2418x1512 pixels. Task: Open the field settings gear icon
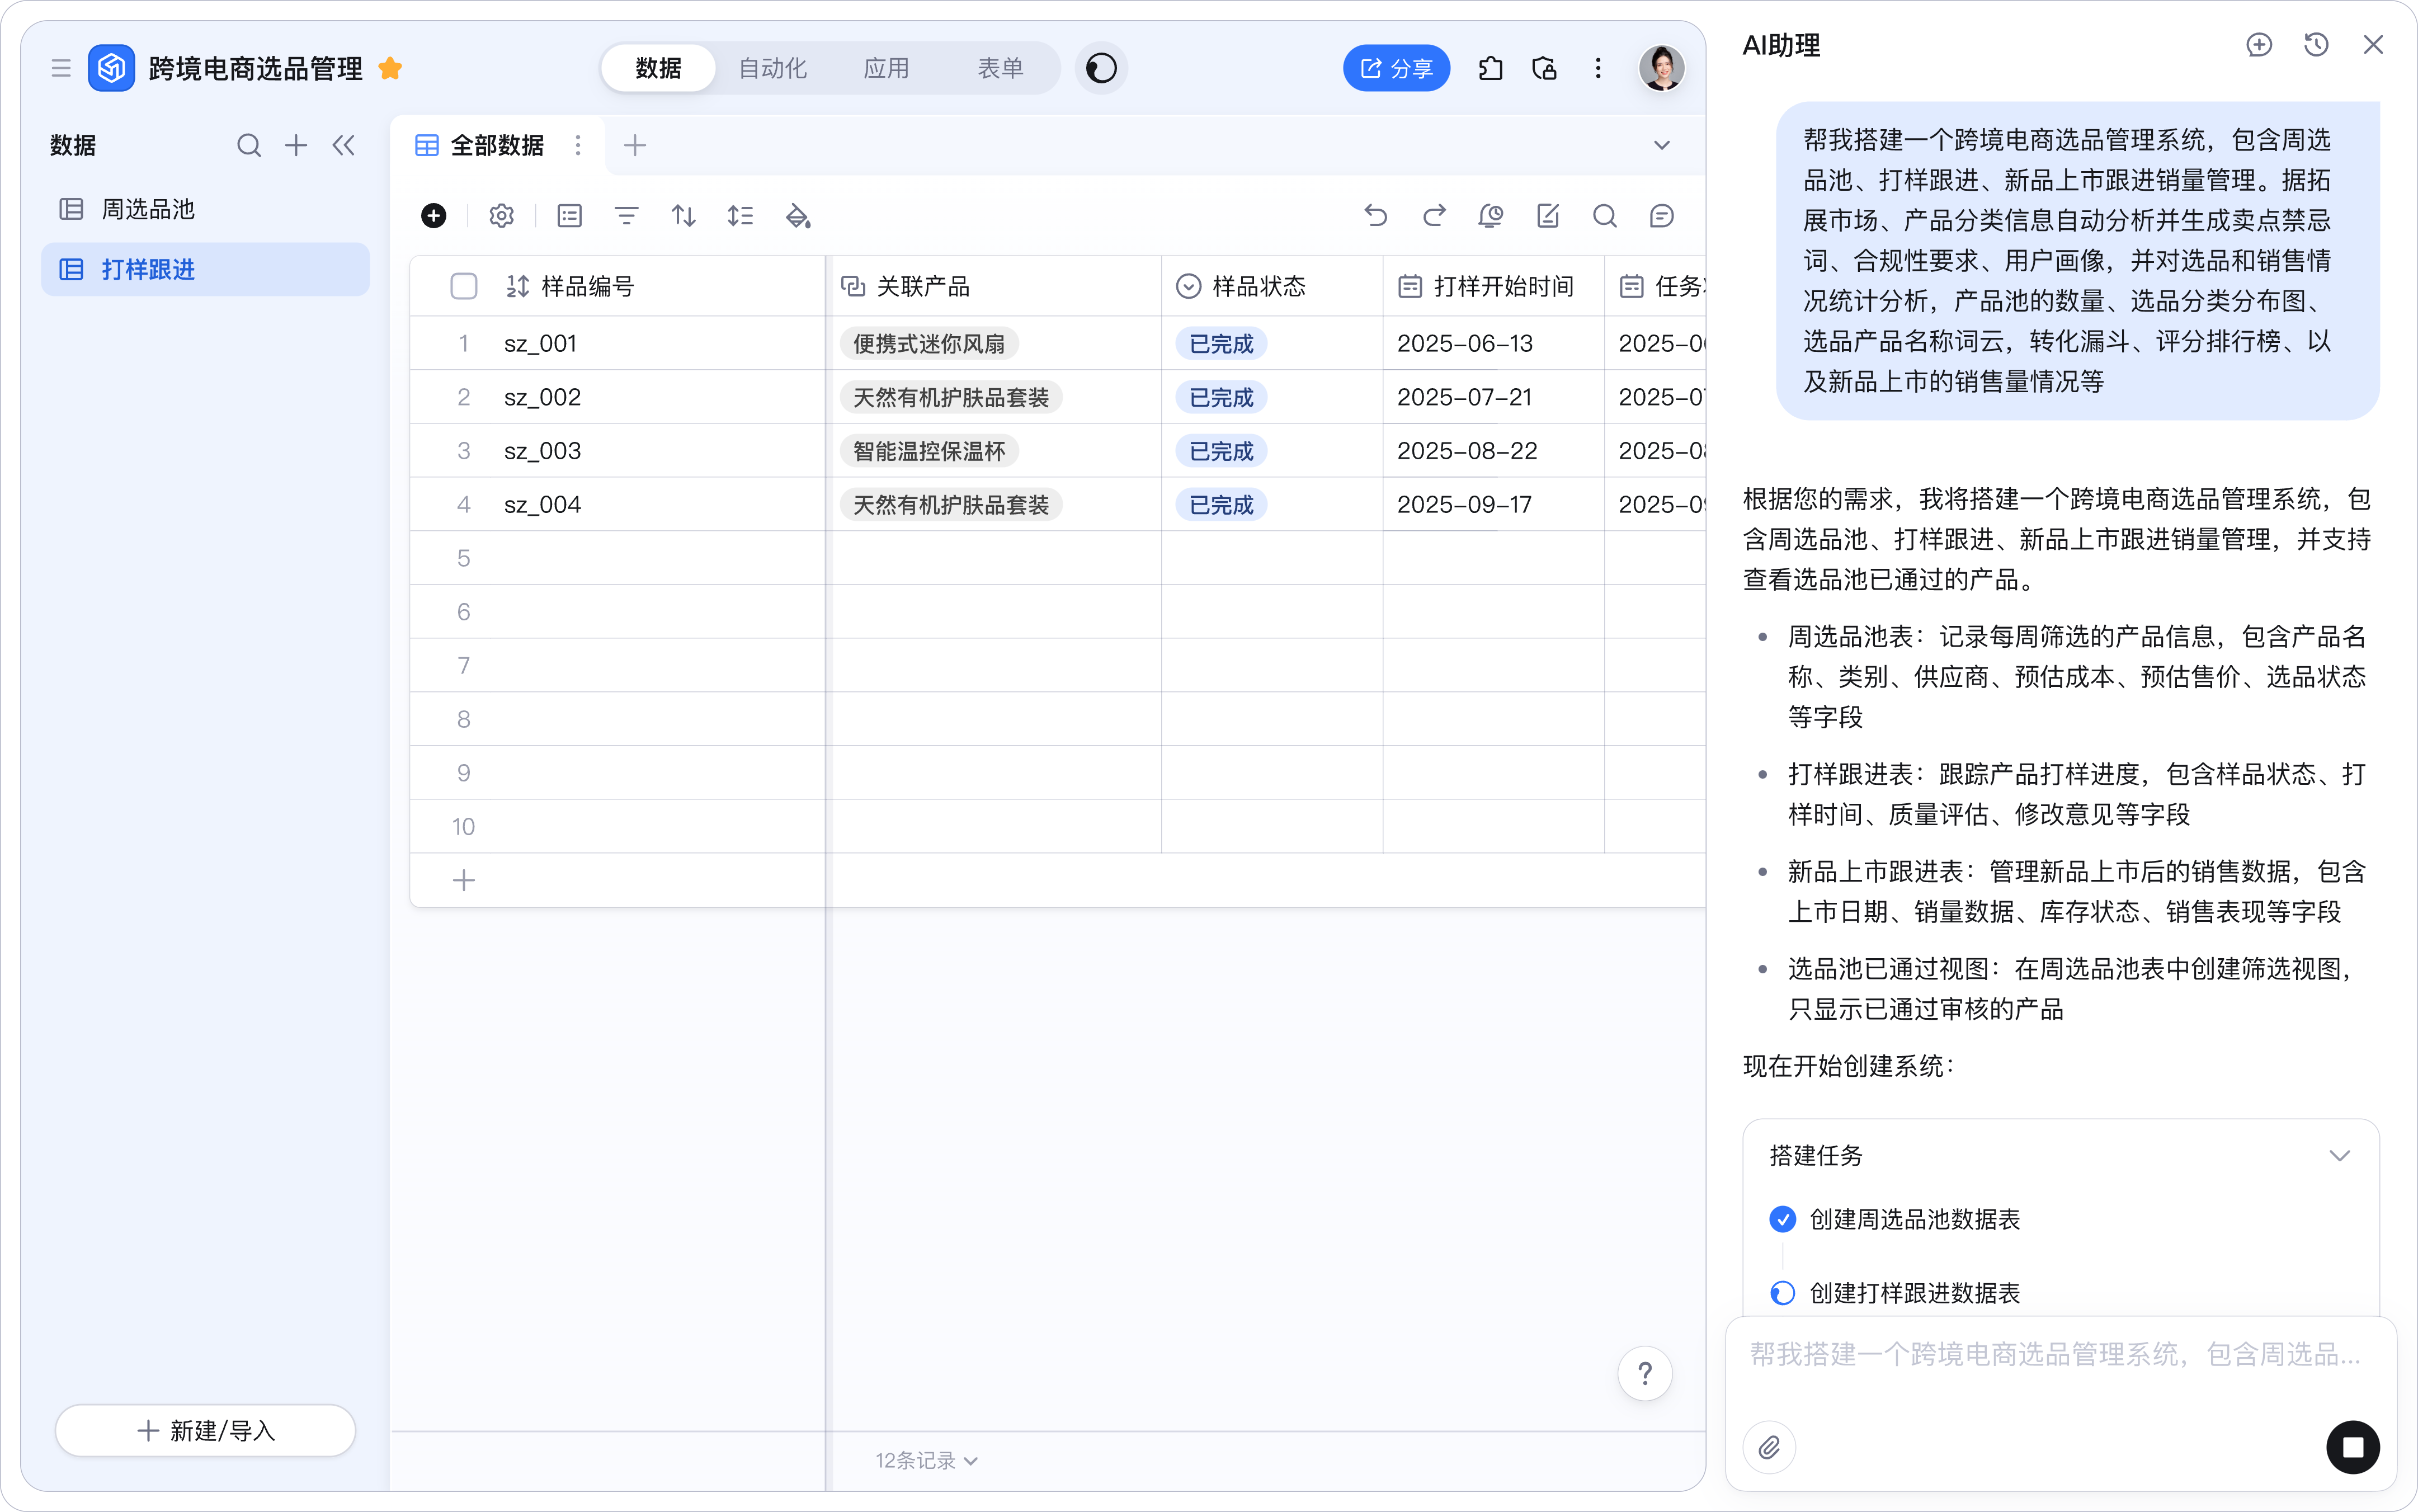pos(501,215)
